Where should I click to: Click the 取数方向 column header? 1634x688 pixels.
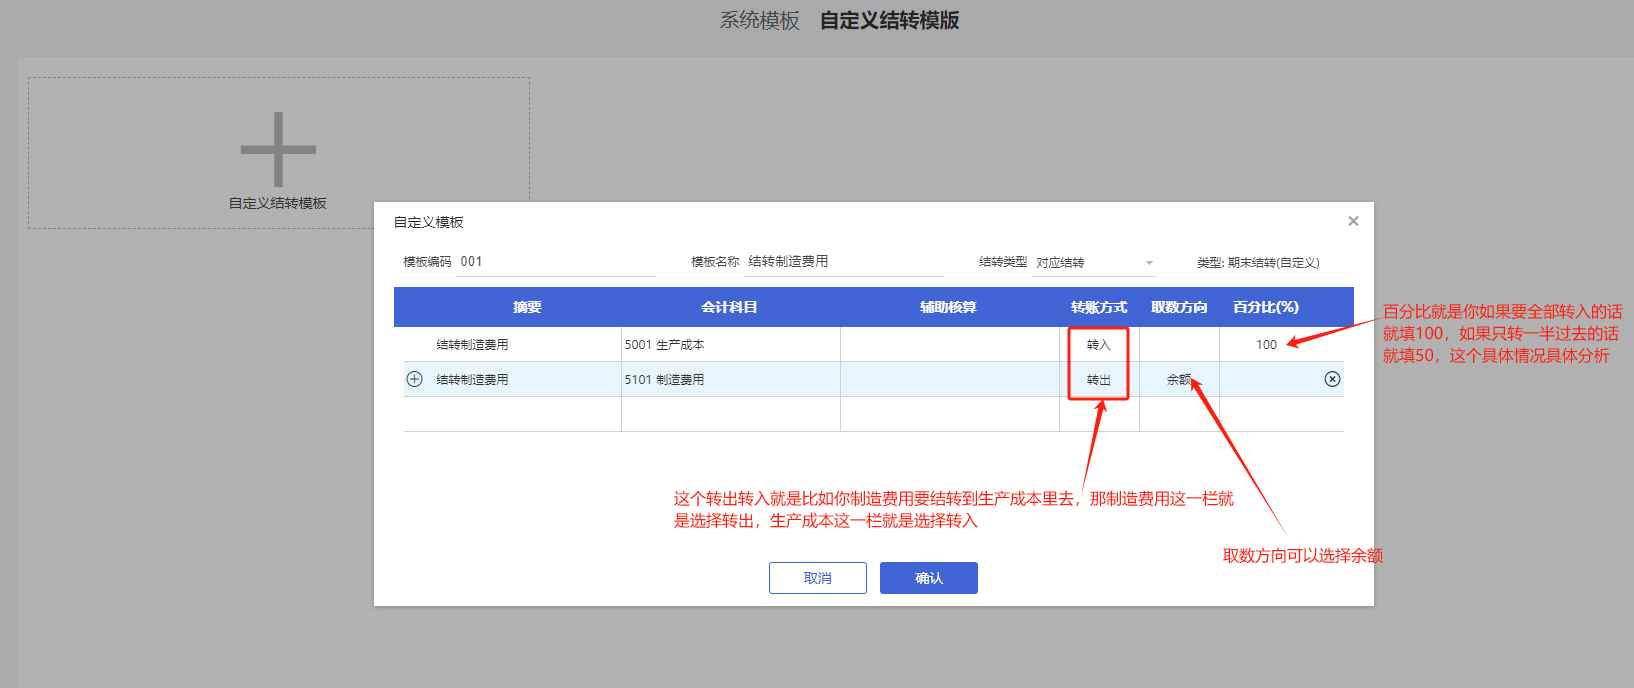click(1179, 307)
